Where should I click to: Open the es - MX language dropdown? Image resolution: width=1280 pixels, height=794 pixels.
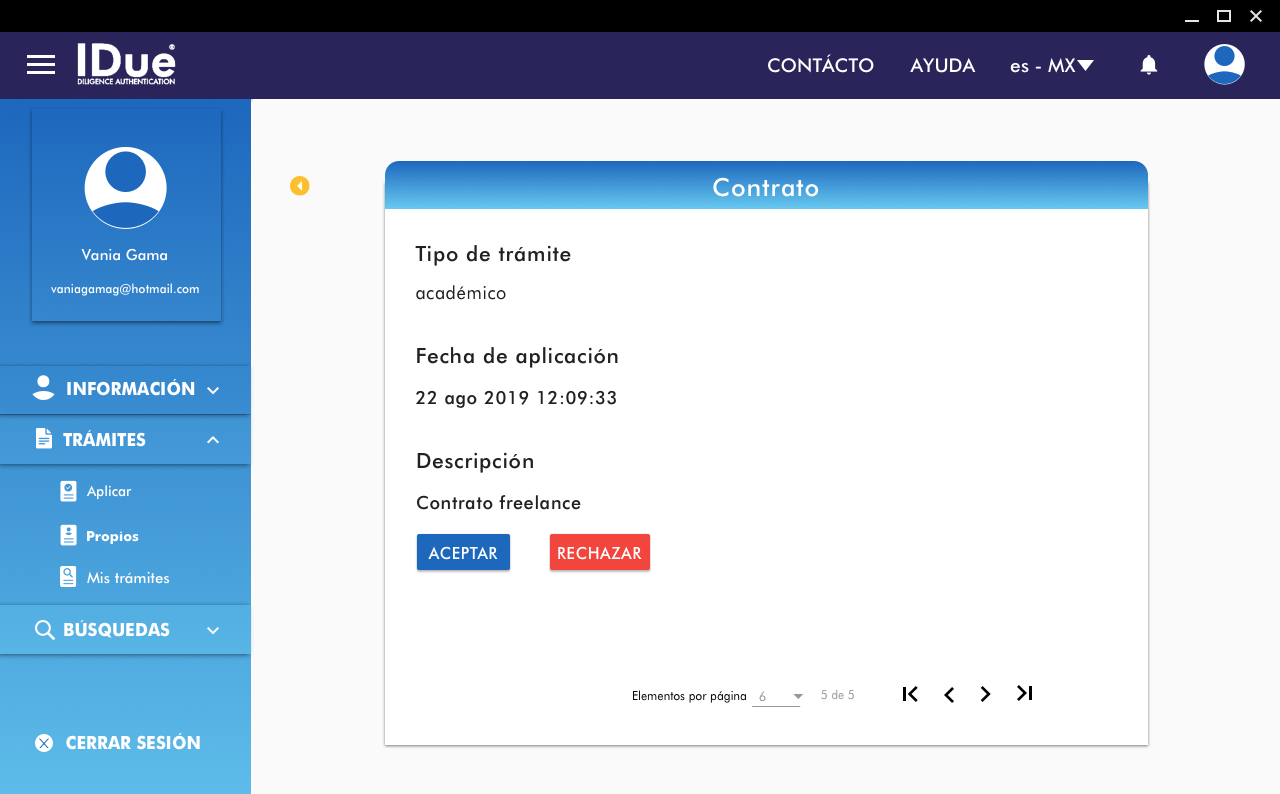pos(1052,66)
